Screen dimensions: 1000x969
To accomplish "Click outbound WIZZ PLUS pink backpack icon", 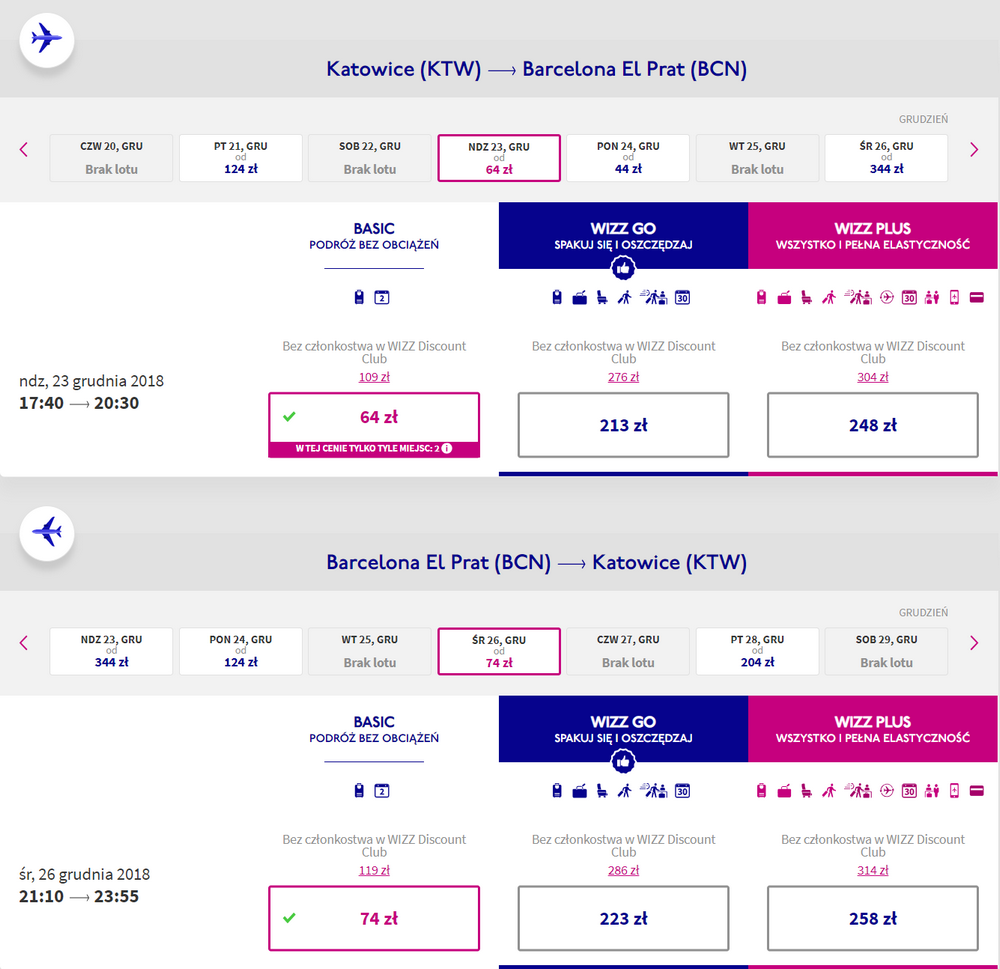I will (761, 297).
